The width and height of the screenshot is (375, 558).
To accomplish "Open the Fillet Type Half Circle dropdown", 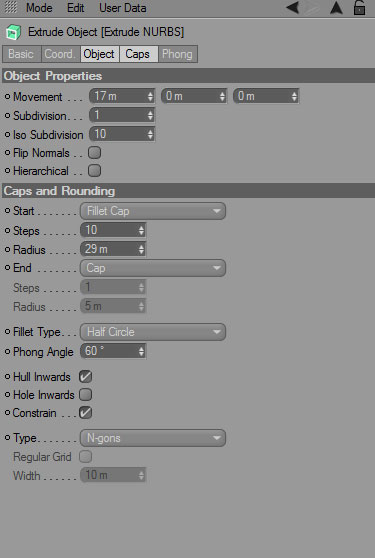I will click(x=153, y=332).
